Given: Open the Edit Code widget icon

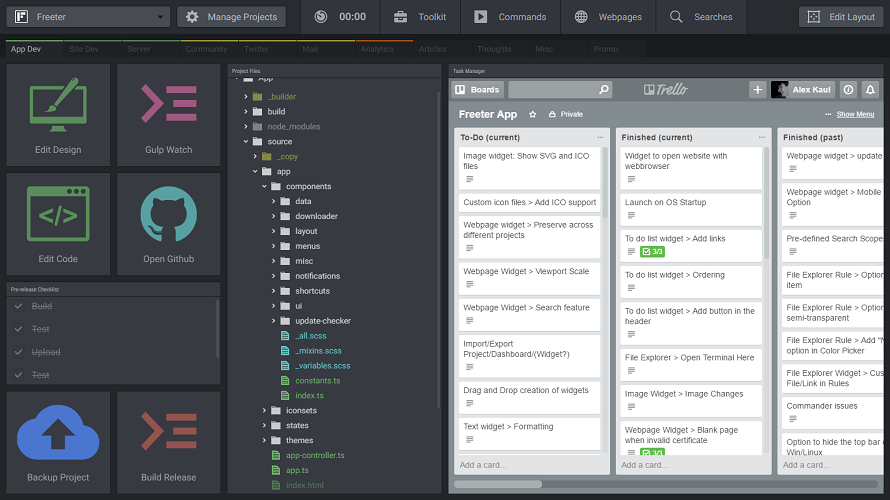Looking at the screenshot, I should click(x=58, y=213).
